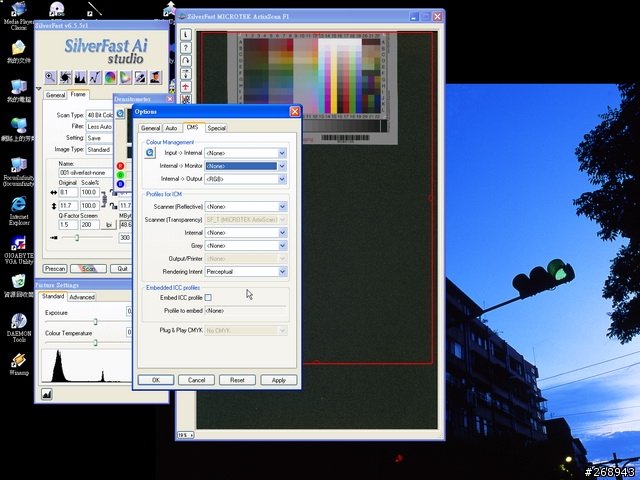Click Reset in the Options dialog
The image size is (640, 480).
(237, 380)
